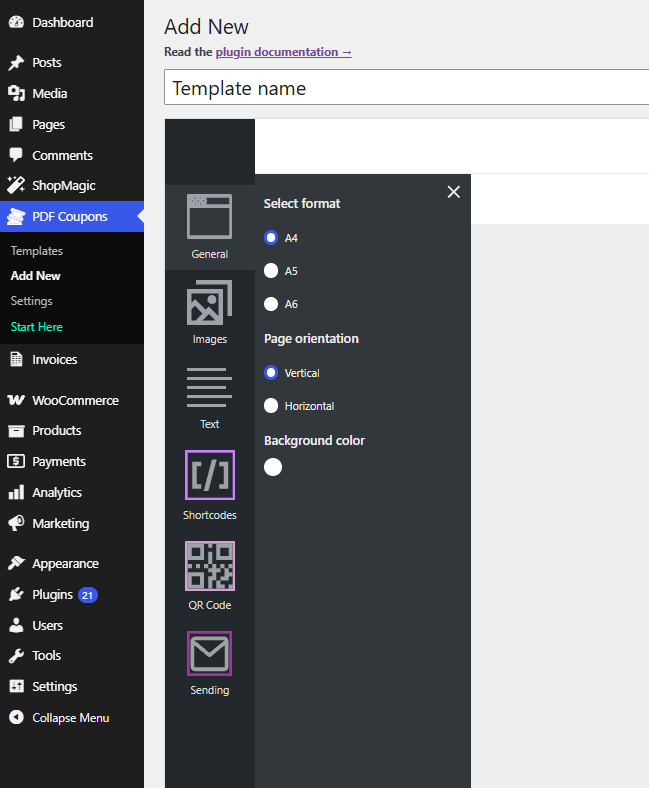Open the QR Code panel icon
The image size is (649, 788).
[x=210, y=566]
